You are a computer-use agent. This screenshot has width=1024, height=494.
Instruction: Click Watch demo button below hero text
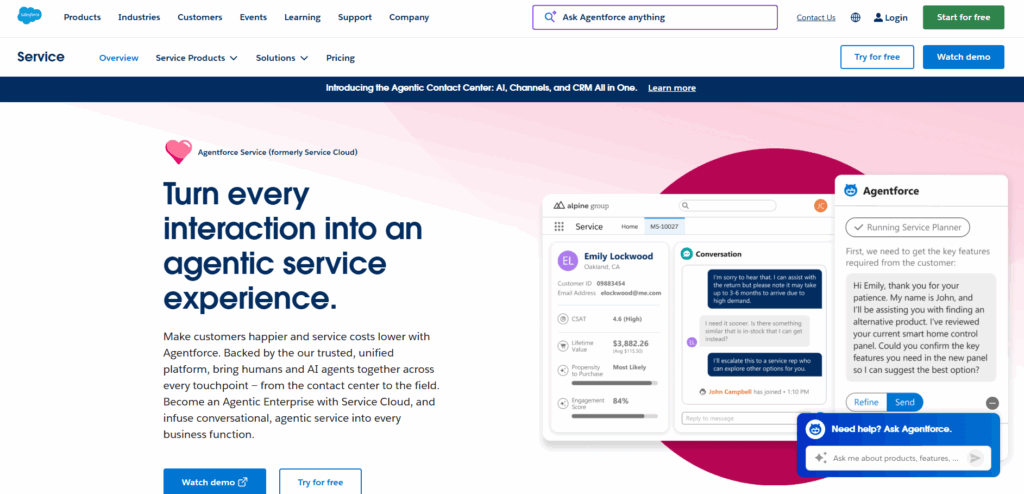pyautogui.click(x=215, y=482)
